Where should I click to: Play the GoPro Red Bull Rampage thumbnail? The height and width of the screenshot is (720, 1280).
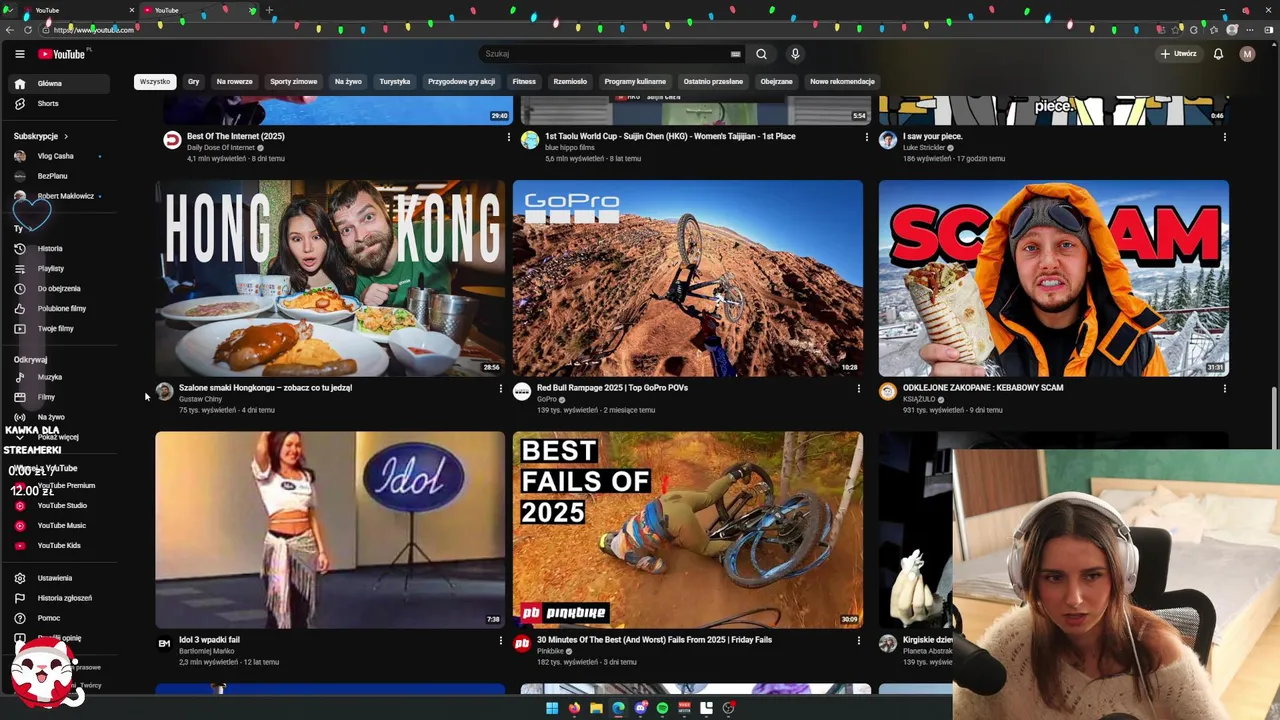pos(688,278)
